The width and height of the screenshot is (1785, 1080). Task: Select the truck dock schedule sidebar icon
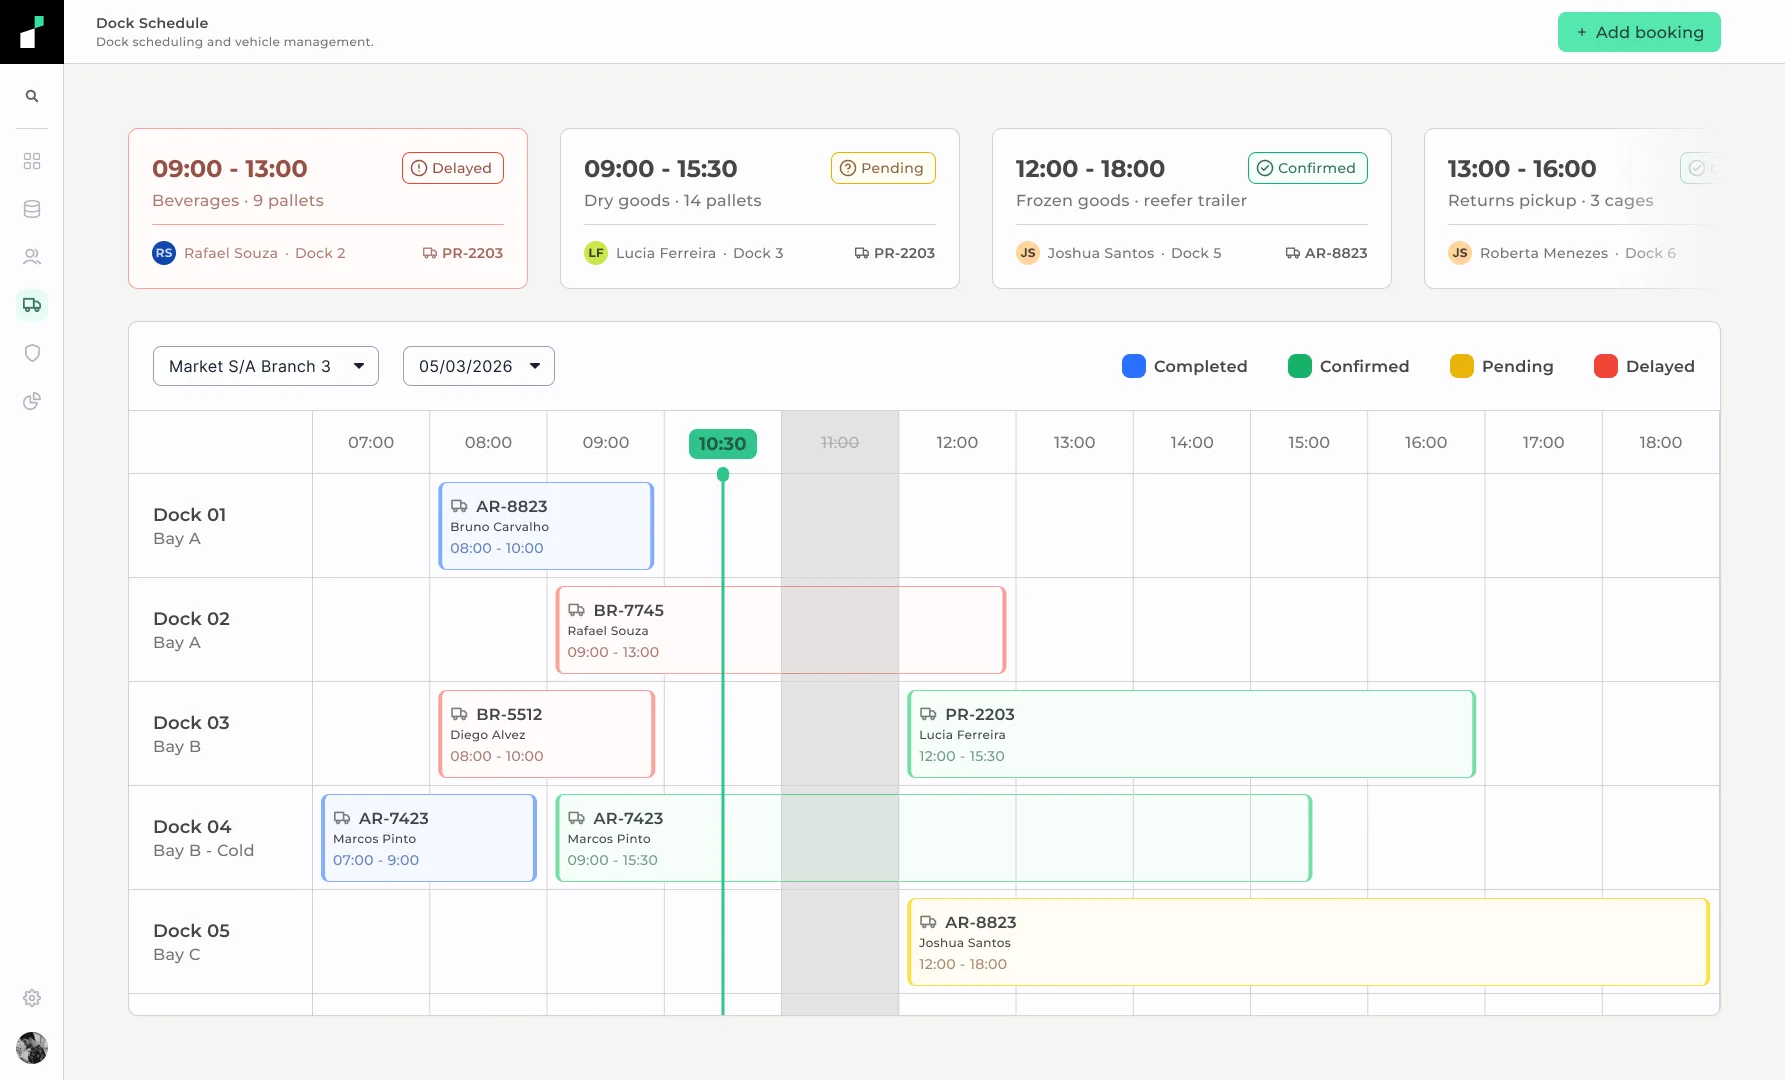click(x=32, y=305)
